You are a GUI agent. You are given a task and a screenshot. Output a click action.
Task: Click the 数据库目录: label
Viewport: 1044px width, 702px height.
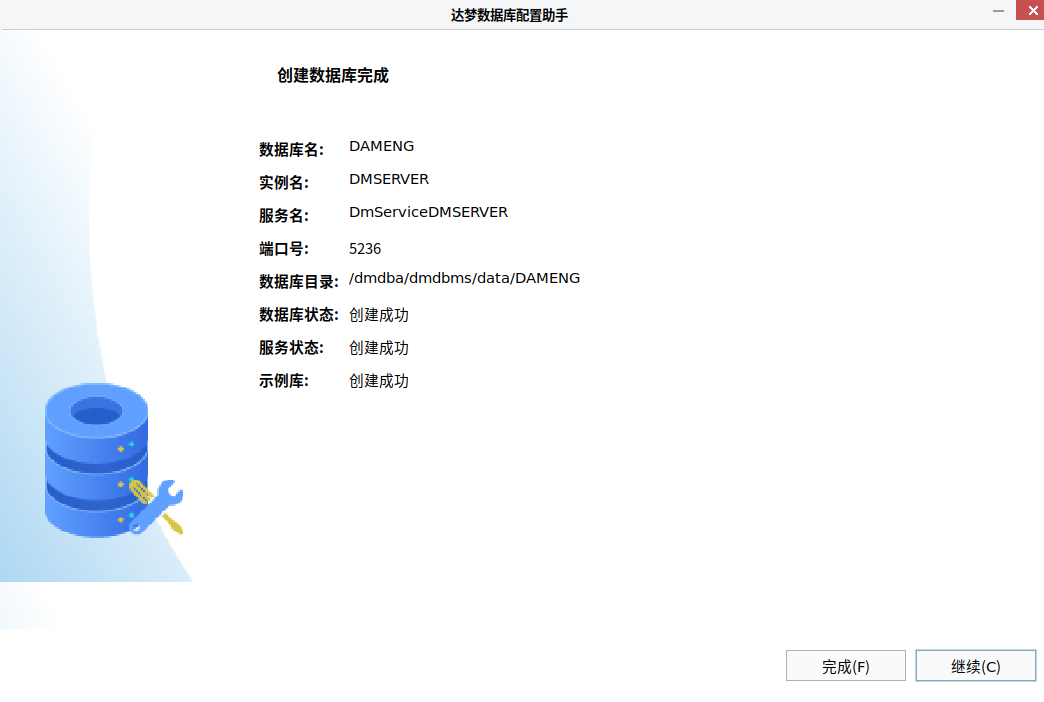299,282
